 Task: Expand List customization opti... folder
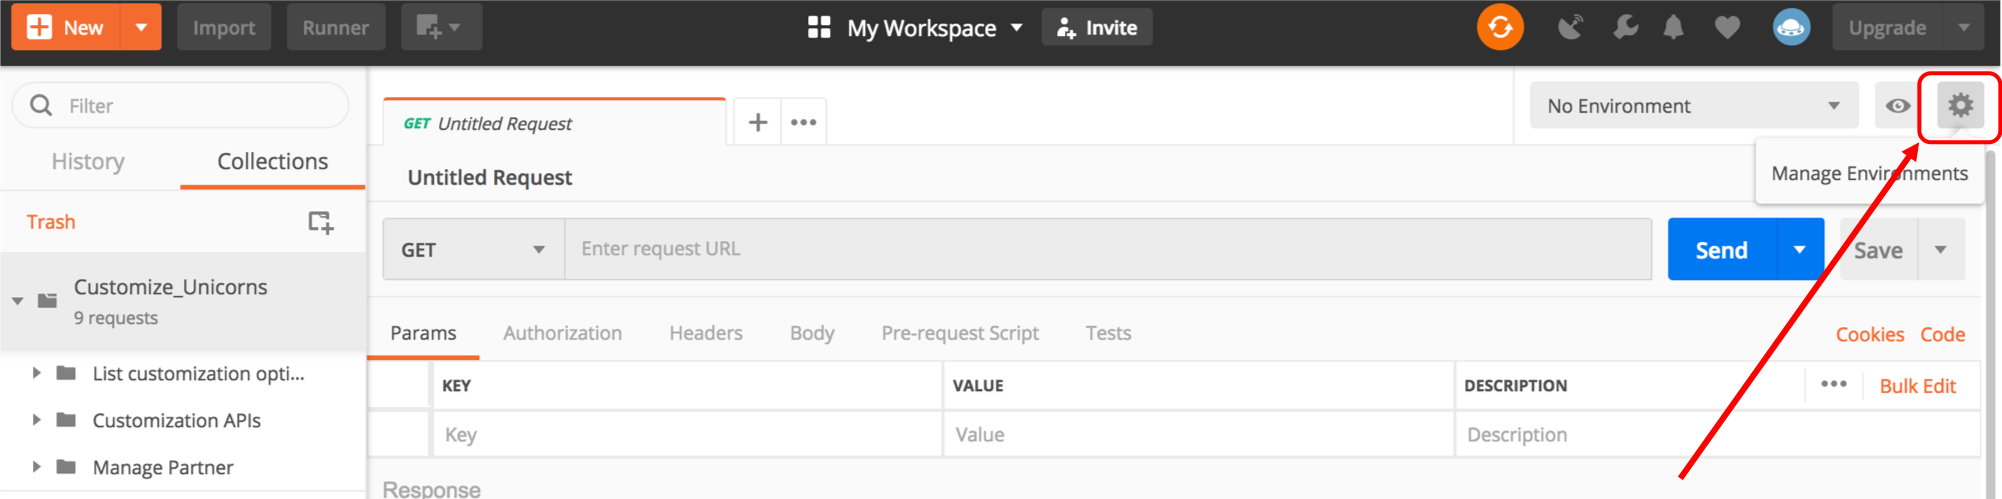36,373
